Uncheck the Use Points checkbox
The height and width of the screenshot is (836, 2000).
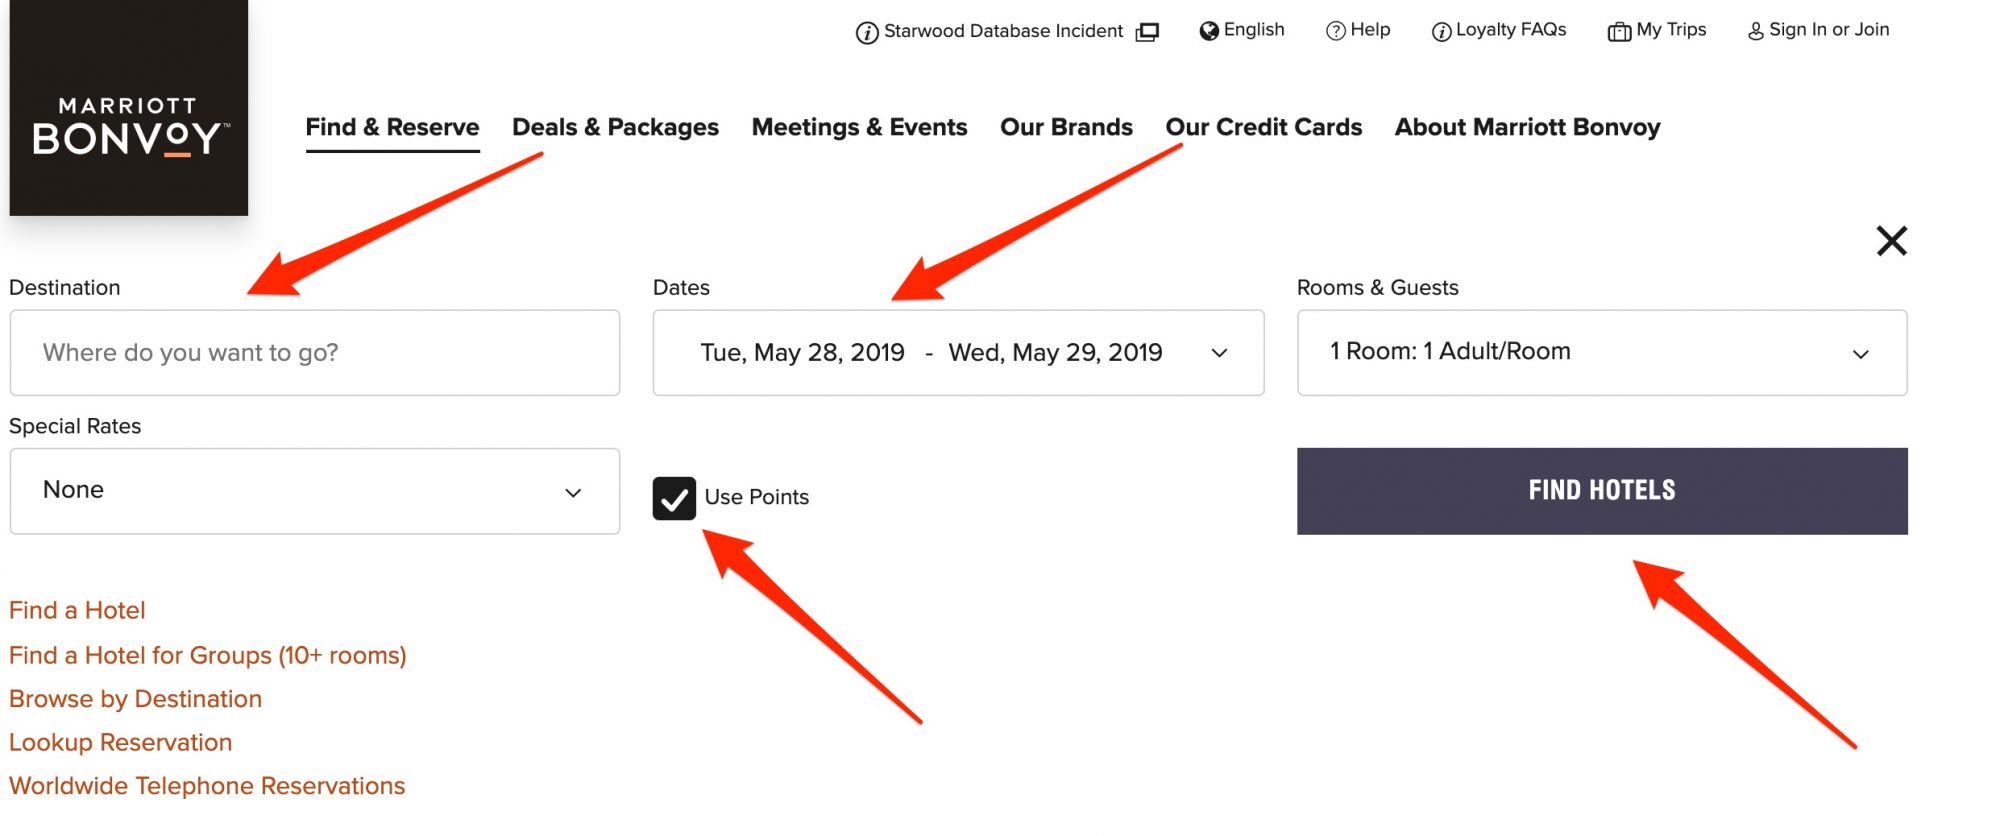[x=674, y=498]
